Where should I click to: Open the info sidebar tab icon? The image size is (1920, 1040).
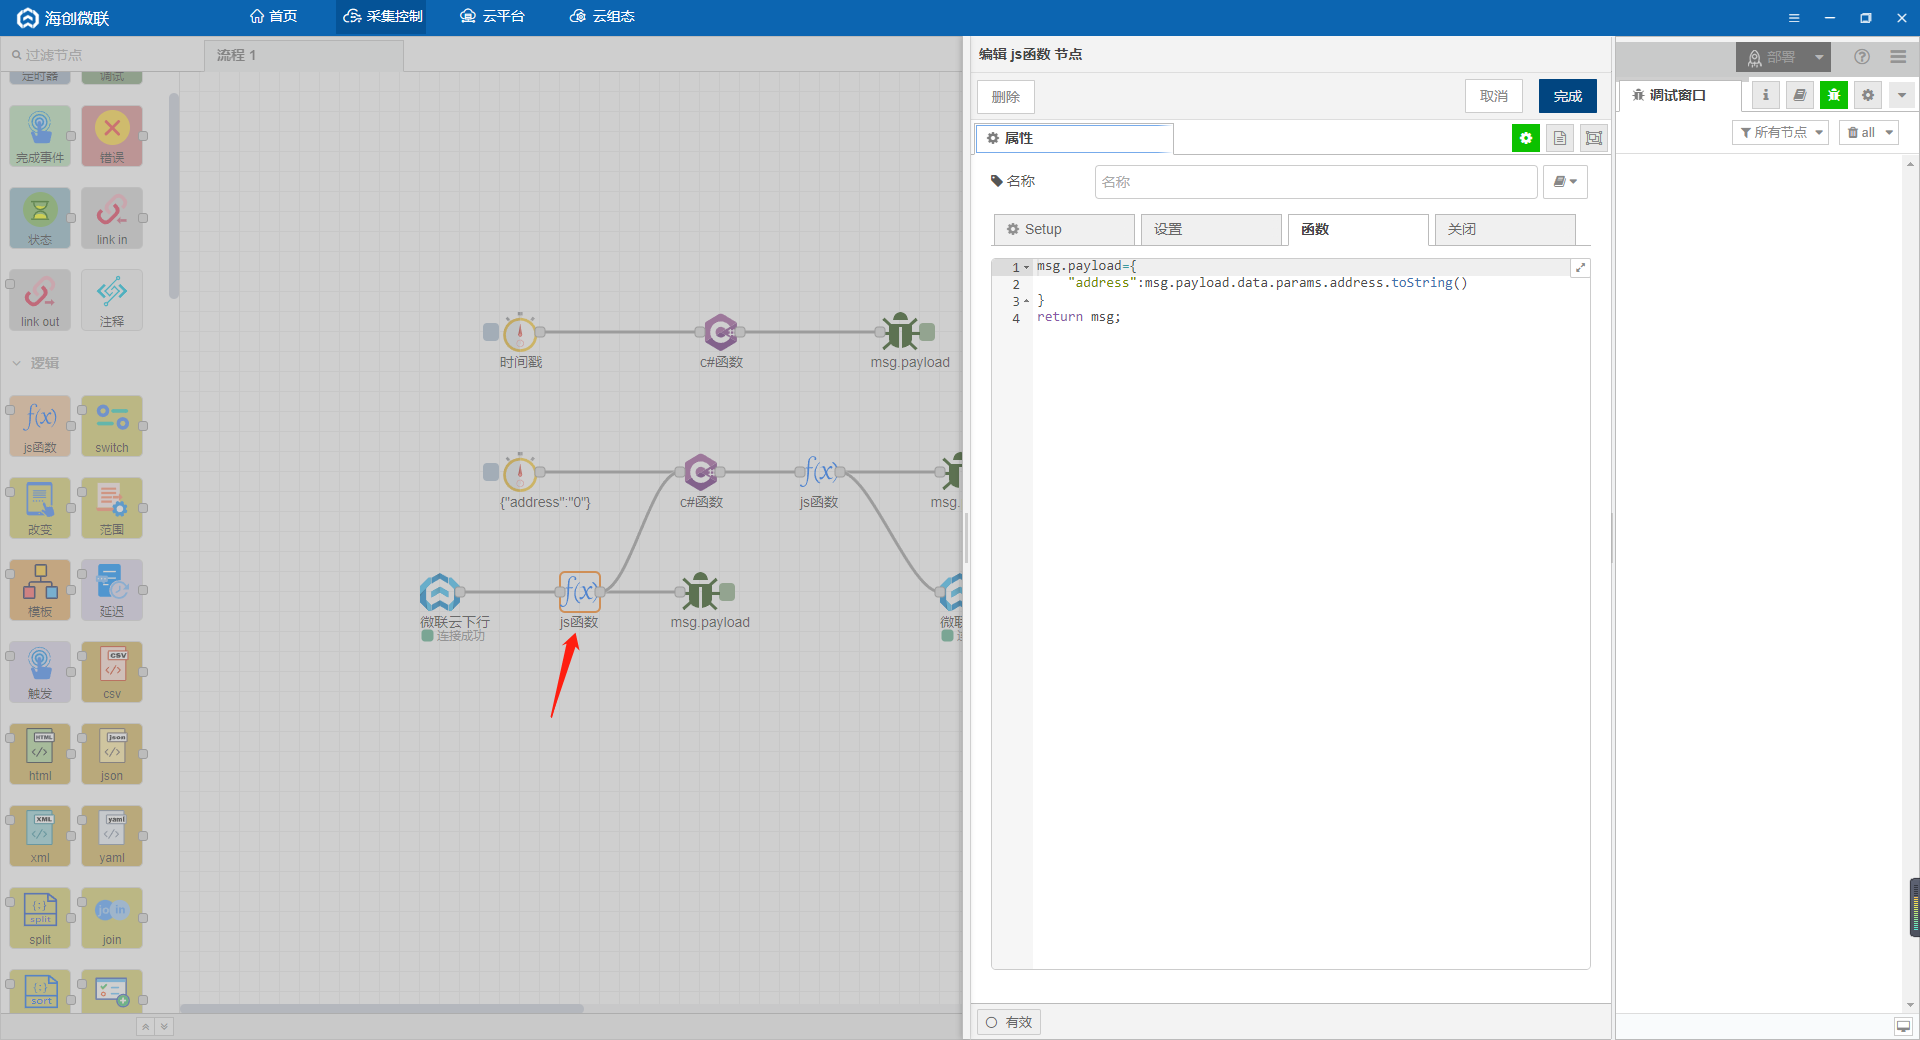click(1766, 95)
